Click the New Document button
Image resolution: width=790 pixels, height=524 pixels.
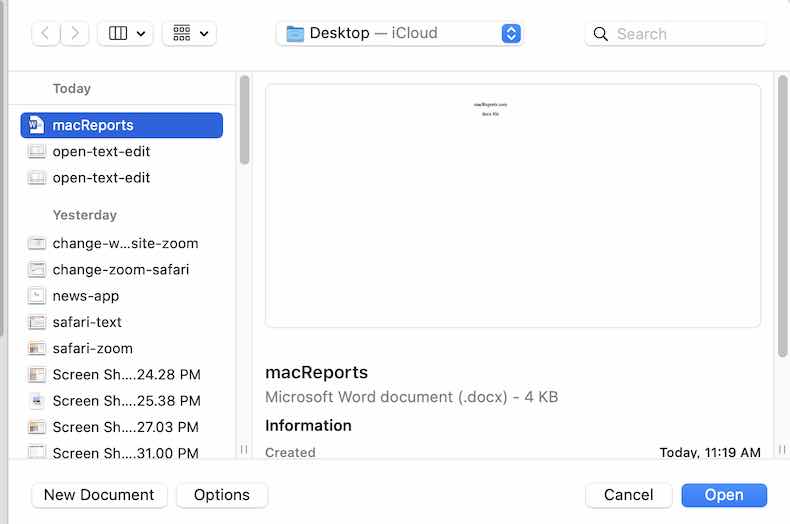point(99,495)
